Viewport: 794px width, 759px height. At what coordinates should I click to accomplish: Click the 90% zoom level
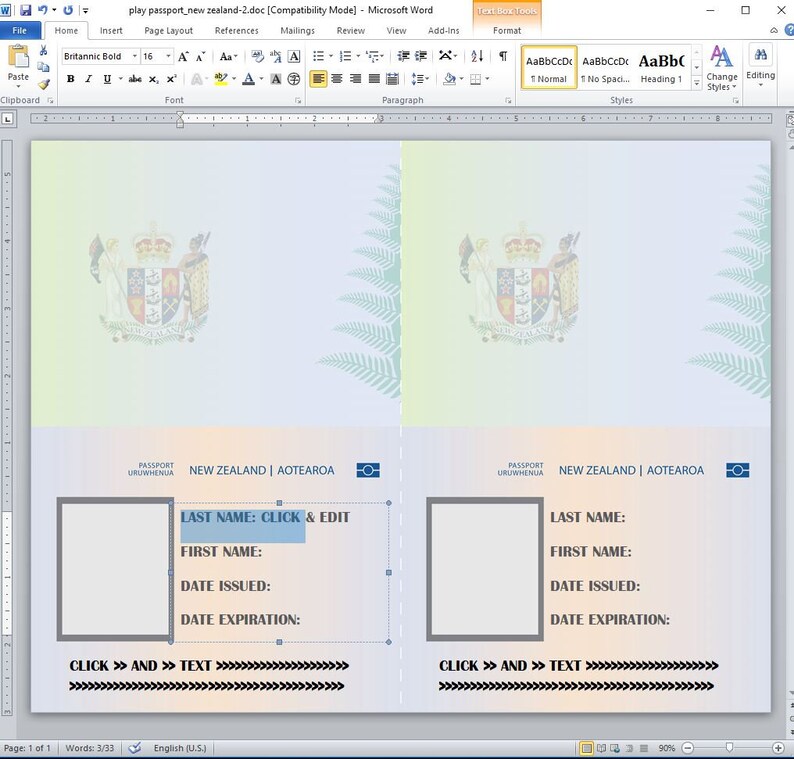click(x=666, y=748)
